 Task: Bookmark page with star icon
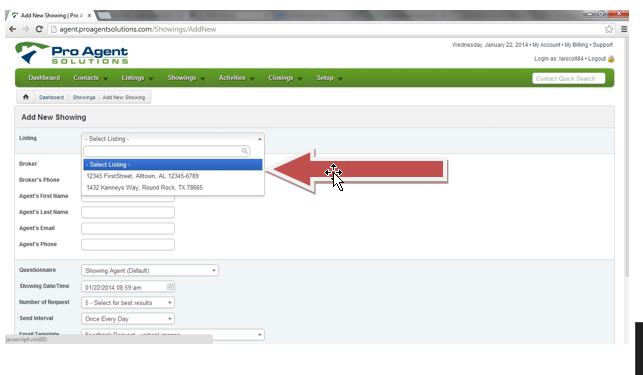point(609,29)
